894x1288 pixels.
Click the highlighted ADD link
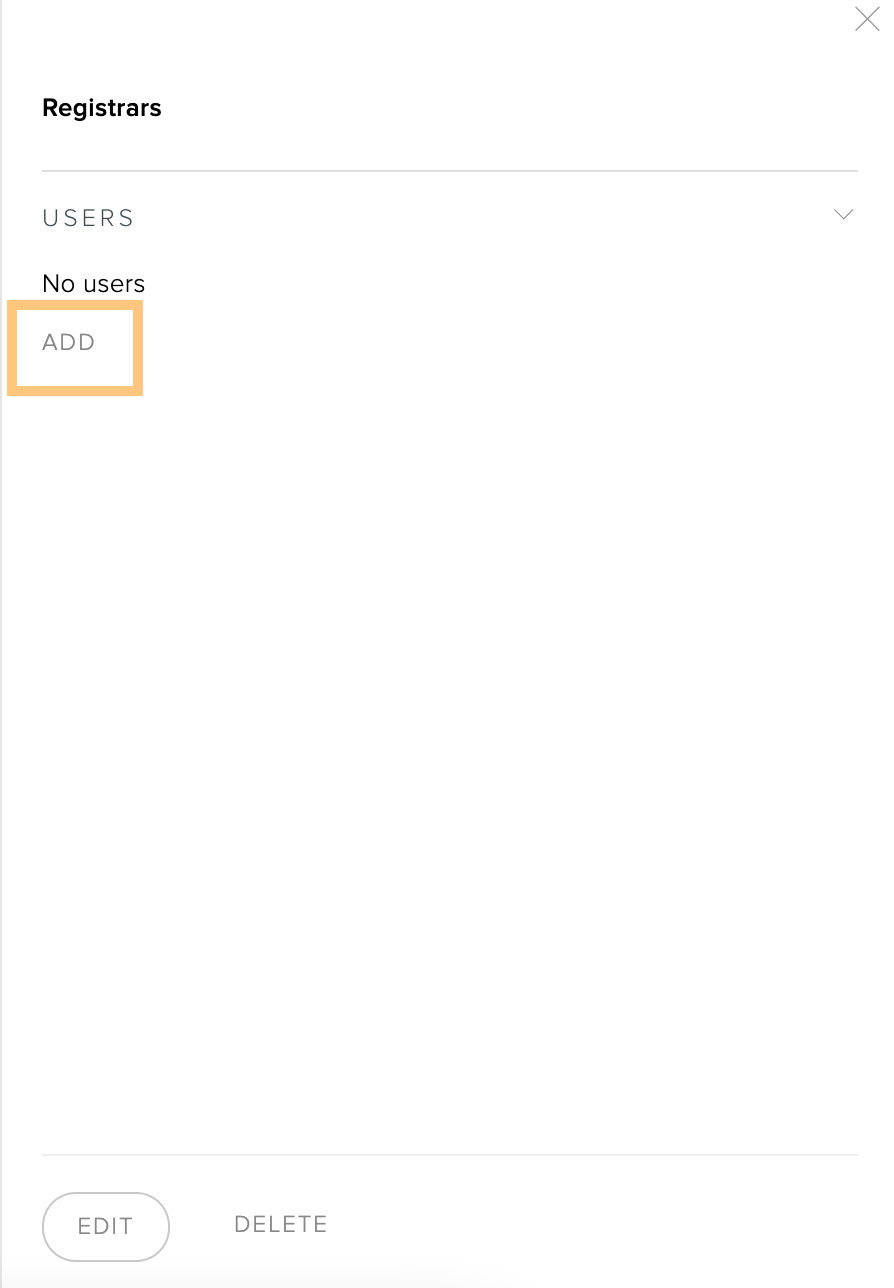pyautogui.click(x=69, y=342)
